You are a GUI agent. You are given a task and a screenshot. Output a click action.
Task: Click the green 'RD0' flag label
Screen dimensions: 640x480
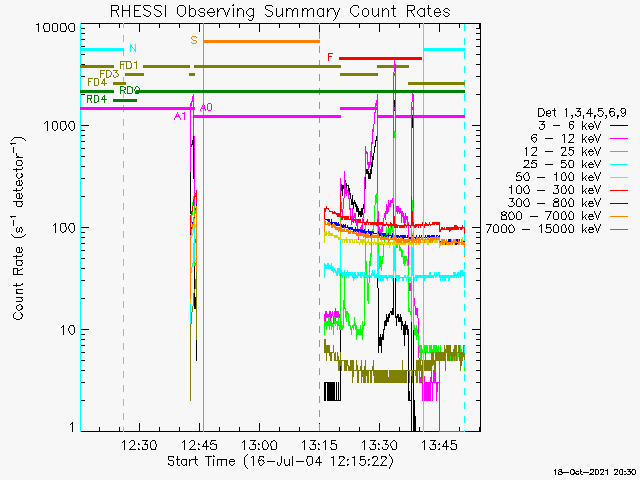130,90
